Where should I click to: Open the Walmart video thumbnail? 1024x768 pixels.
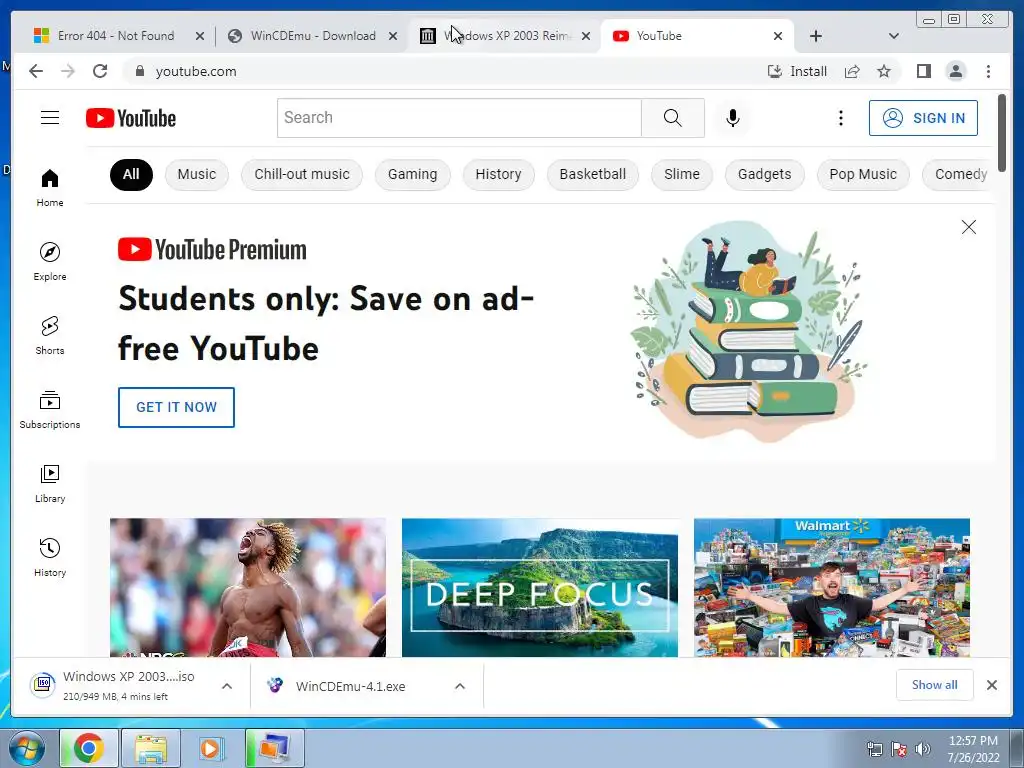(x=831, y=587)
